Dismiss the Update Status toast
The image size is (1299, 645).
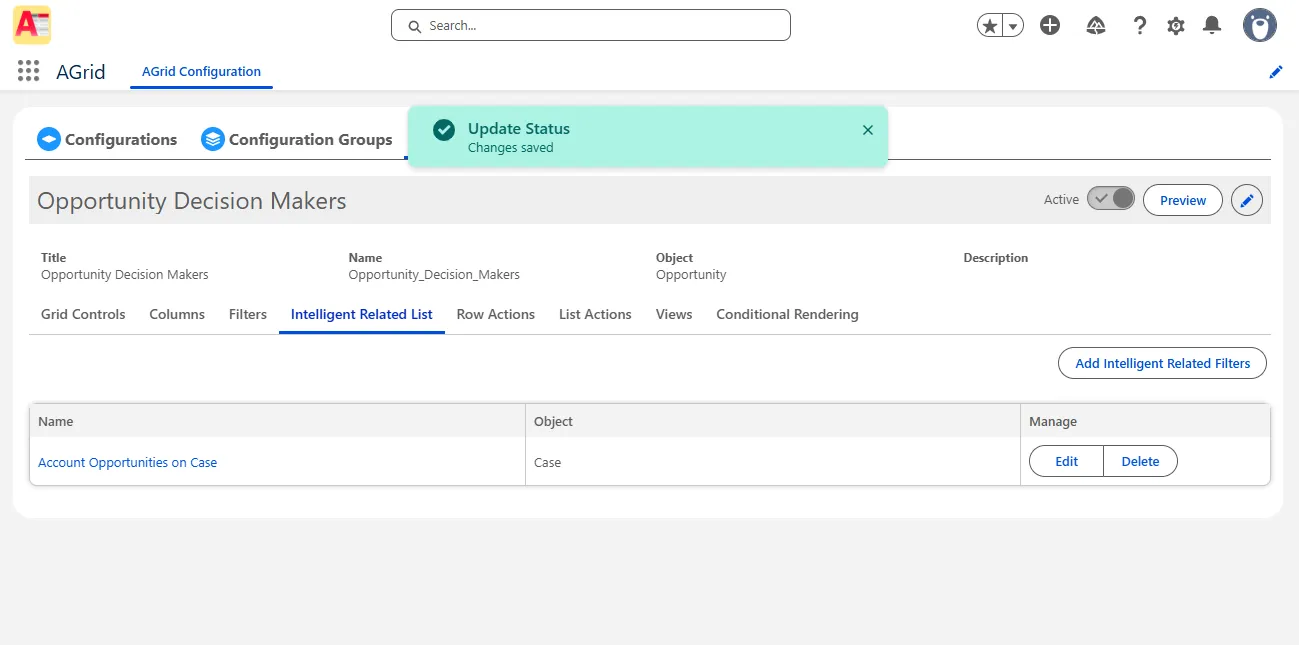coord(868,130)
